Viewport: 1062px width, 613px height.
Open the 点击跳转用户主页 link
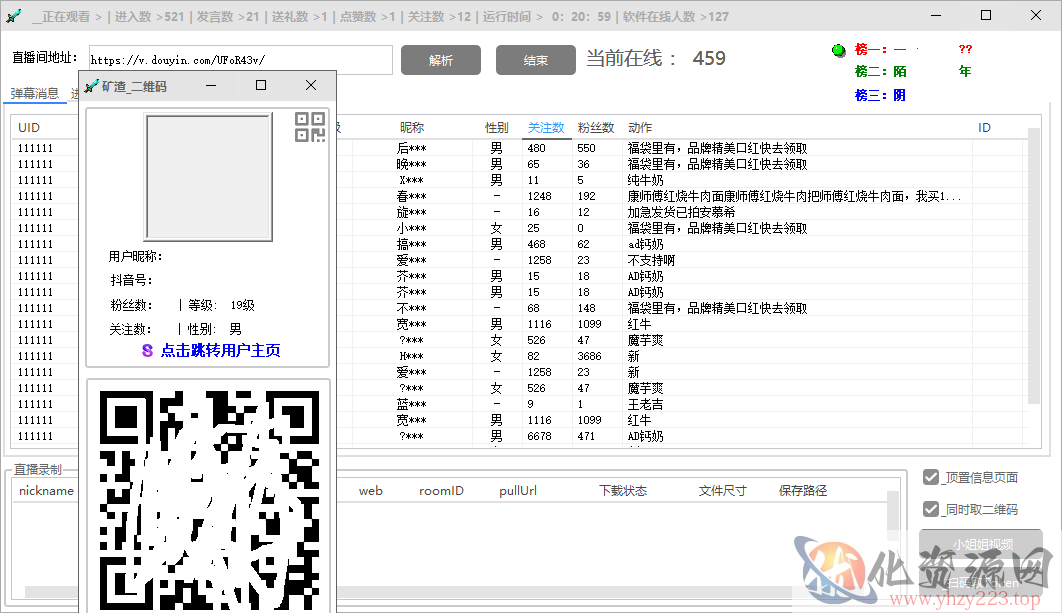[x=220, y=350]
